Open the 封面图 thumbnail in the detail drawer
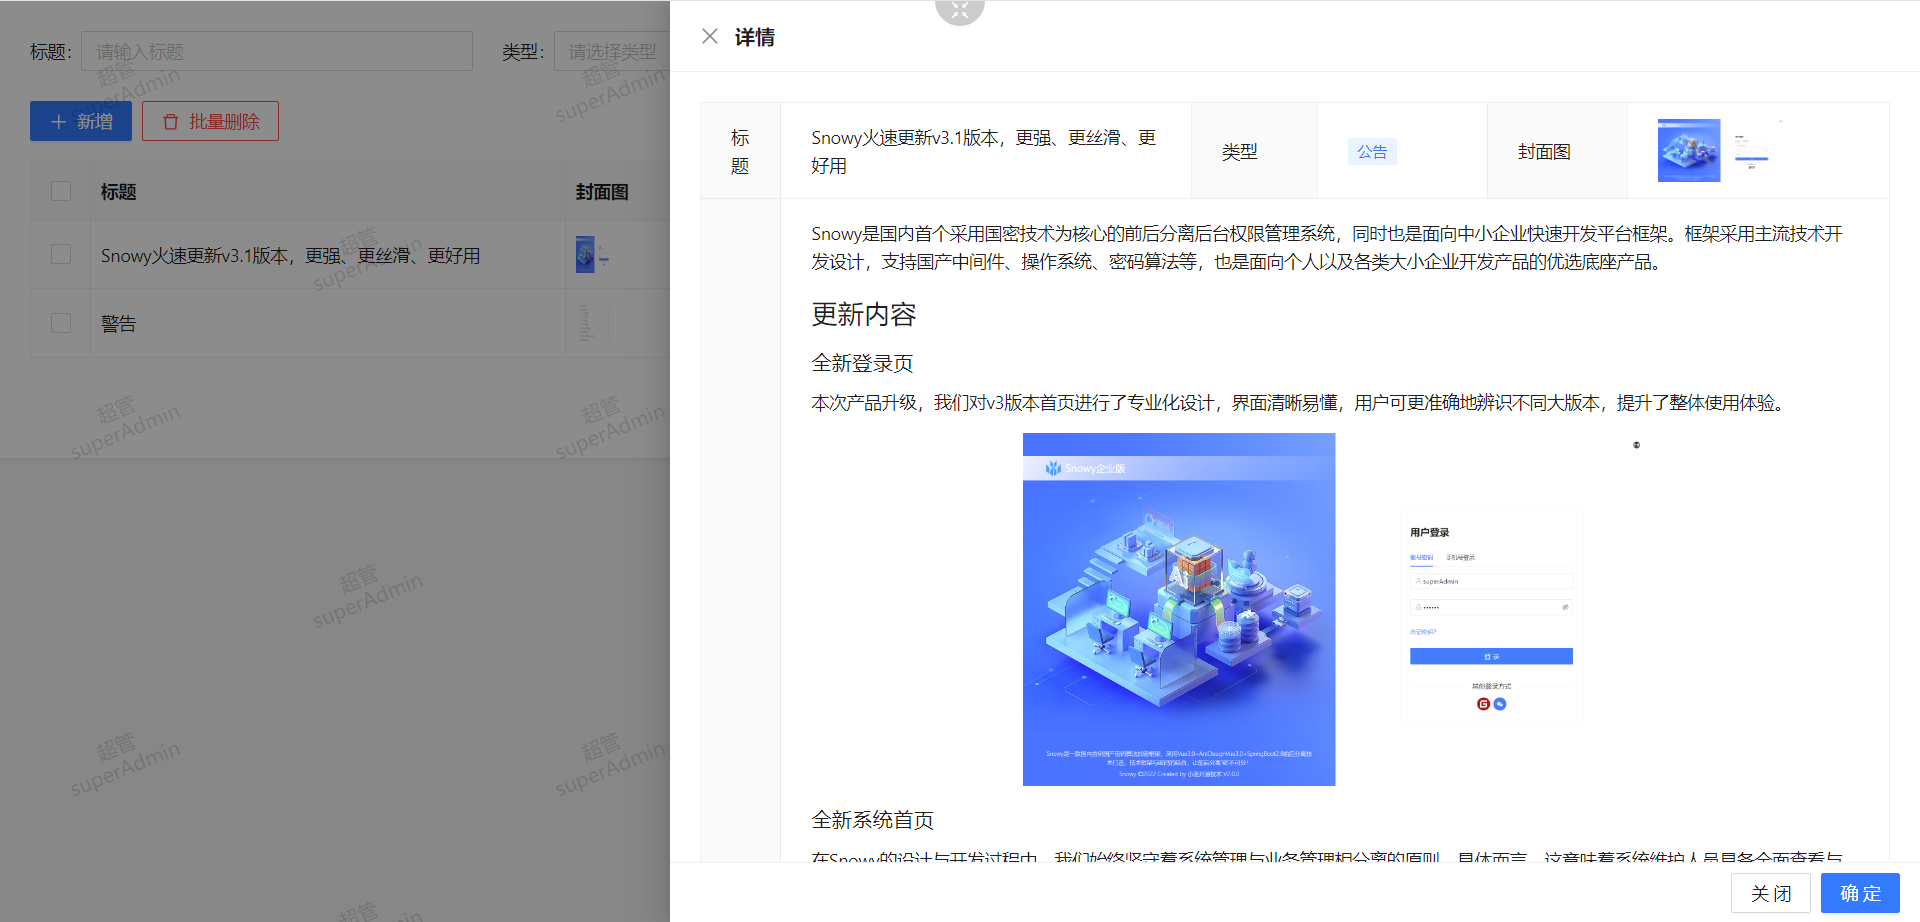The height and width of the screenshot is (922, 1920). click(x=1719, y=150)
